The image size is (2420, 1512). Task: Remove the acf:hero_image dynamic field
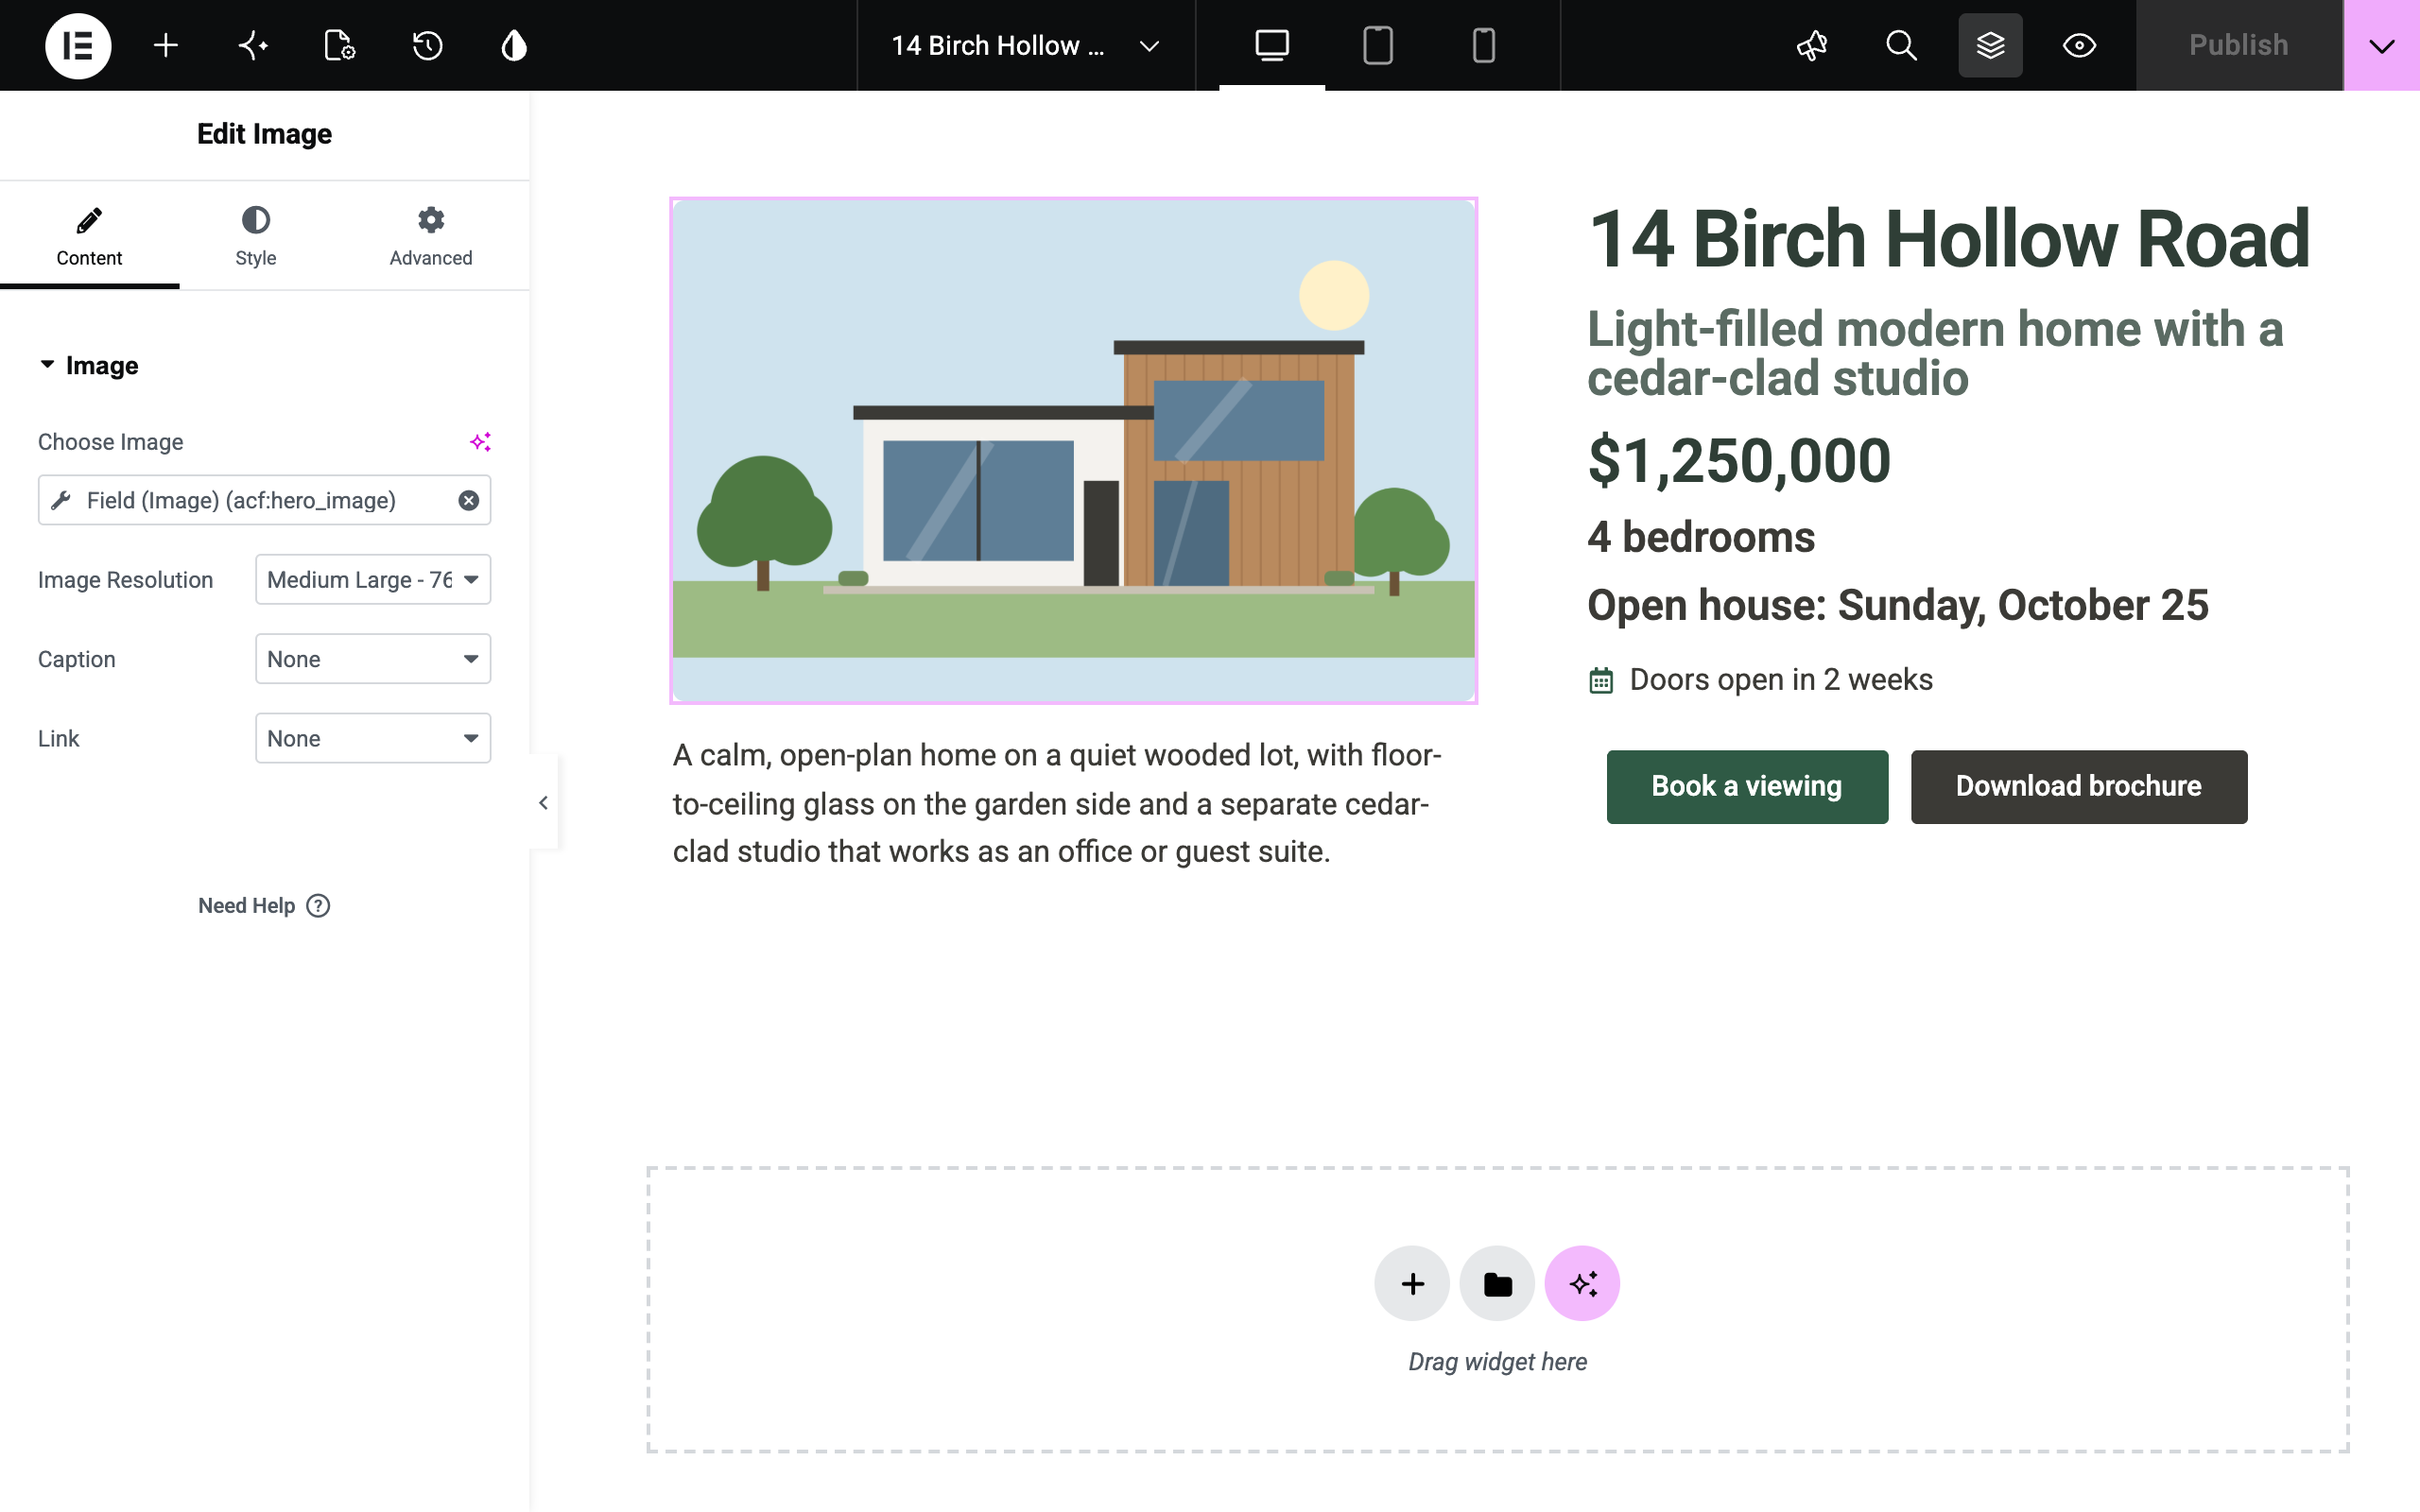[x=468, y=500]
